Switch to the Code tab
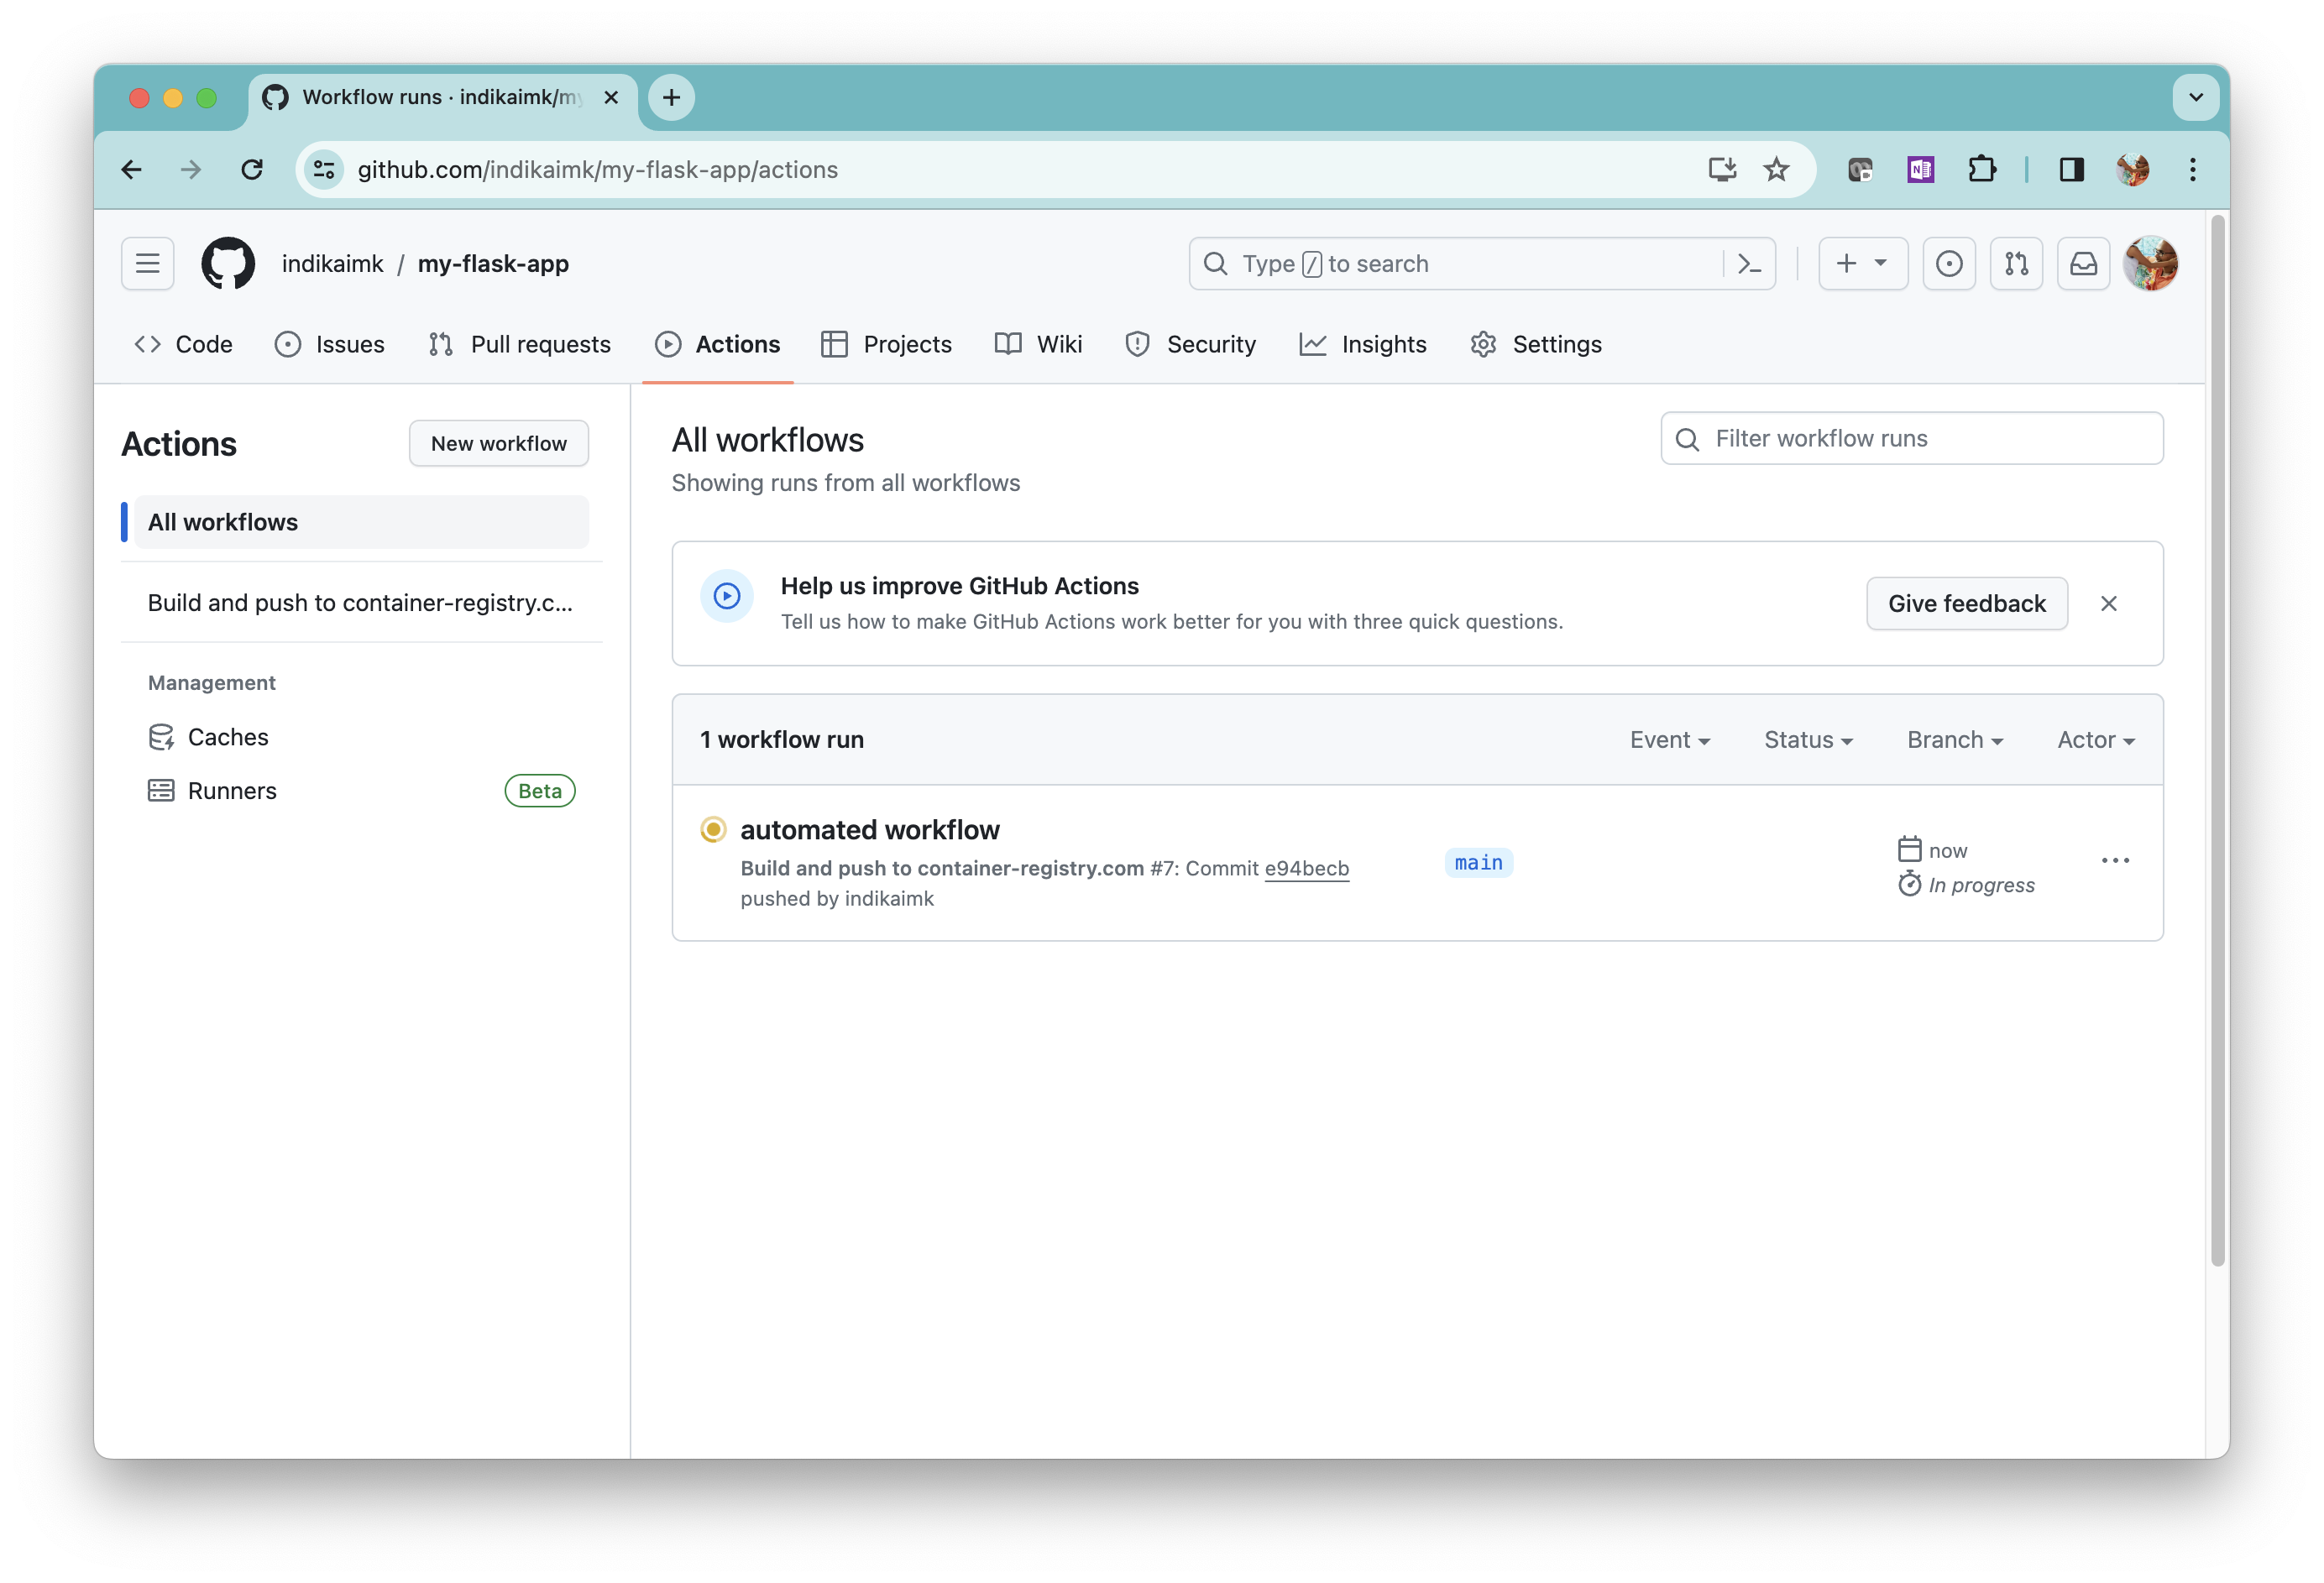 184,344
